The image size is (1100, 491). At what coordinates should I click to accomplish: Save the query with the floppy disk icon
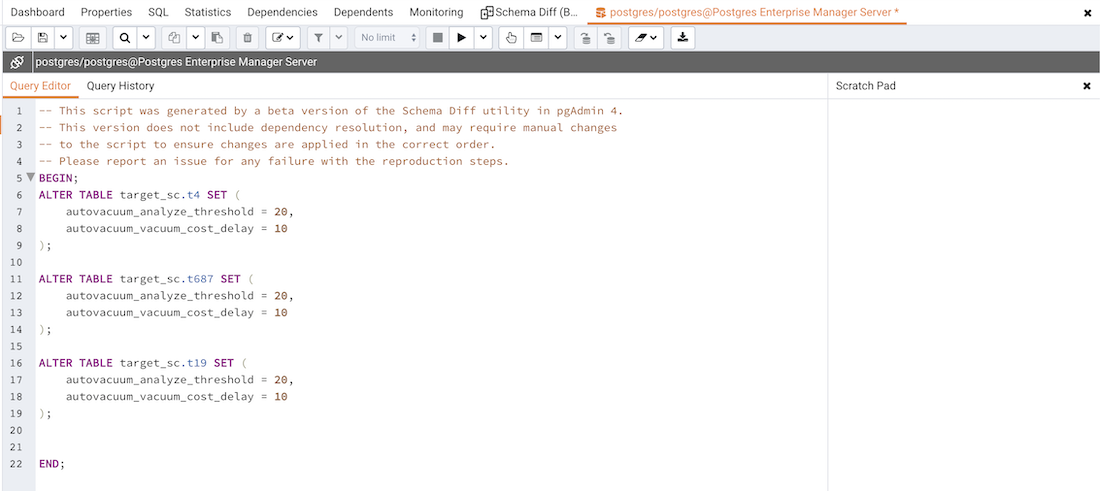tap(43, 38)
